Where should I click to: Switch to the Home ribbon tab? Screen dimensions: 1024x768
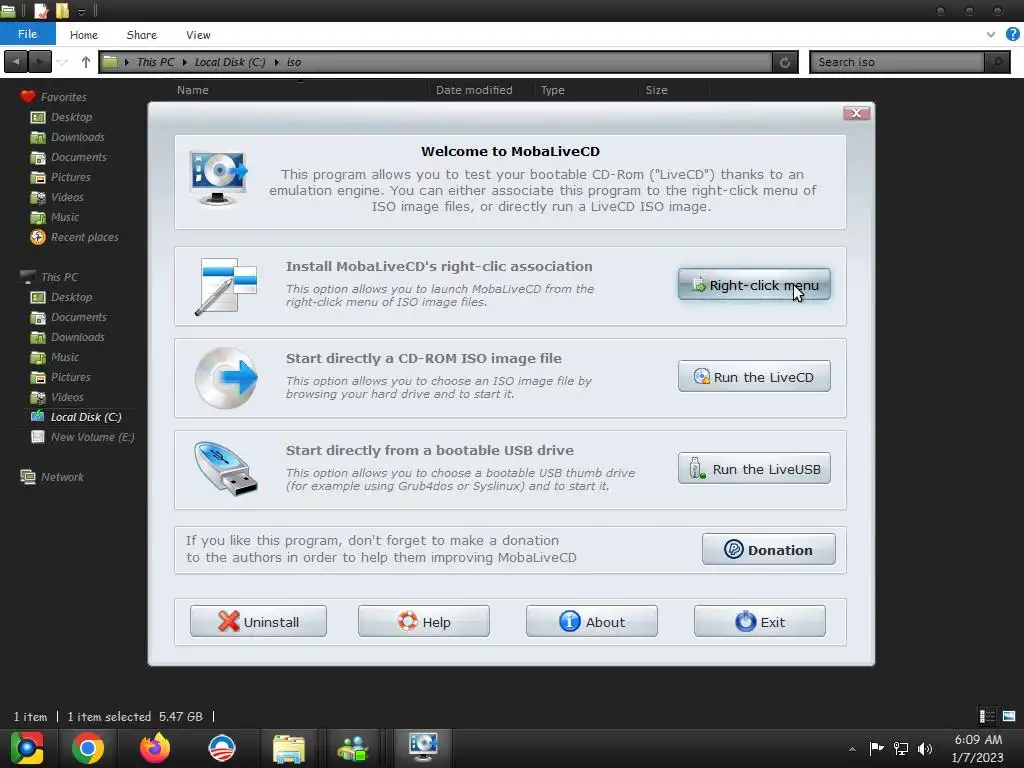point(84,35)
